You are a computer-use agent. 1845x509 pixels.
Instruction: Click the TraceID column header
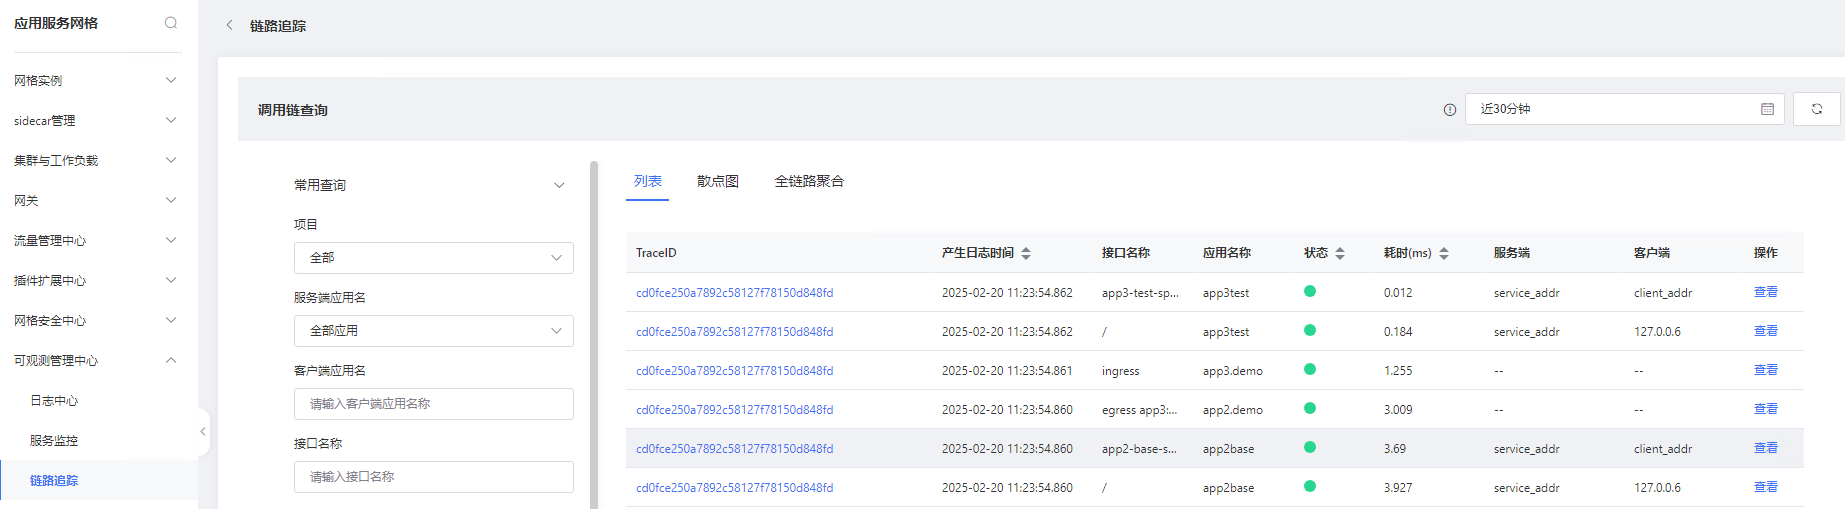[656, 253]
